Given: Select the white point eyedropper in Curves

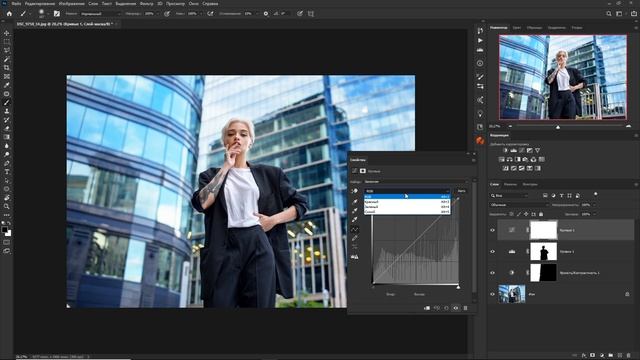Looking at the screenshot, I should (x=355, y=220).
